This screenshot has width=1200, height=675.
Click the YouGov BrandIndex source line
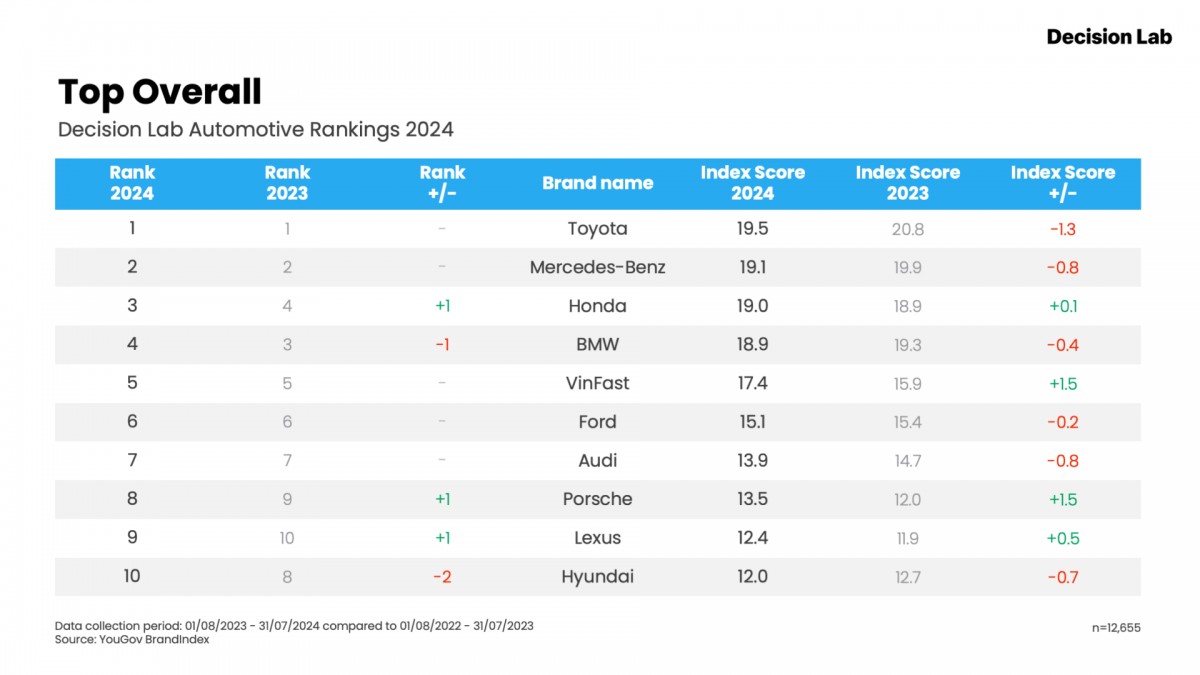132,640
